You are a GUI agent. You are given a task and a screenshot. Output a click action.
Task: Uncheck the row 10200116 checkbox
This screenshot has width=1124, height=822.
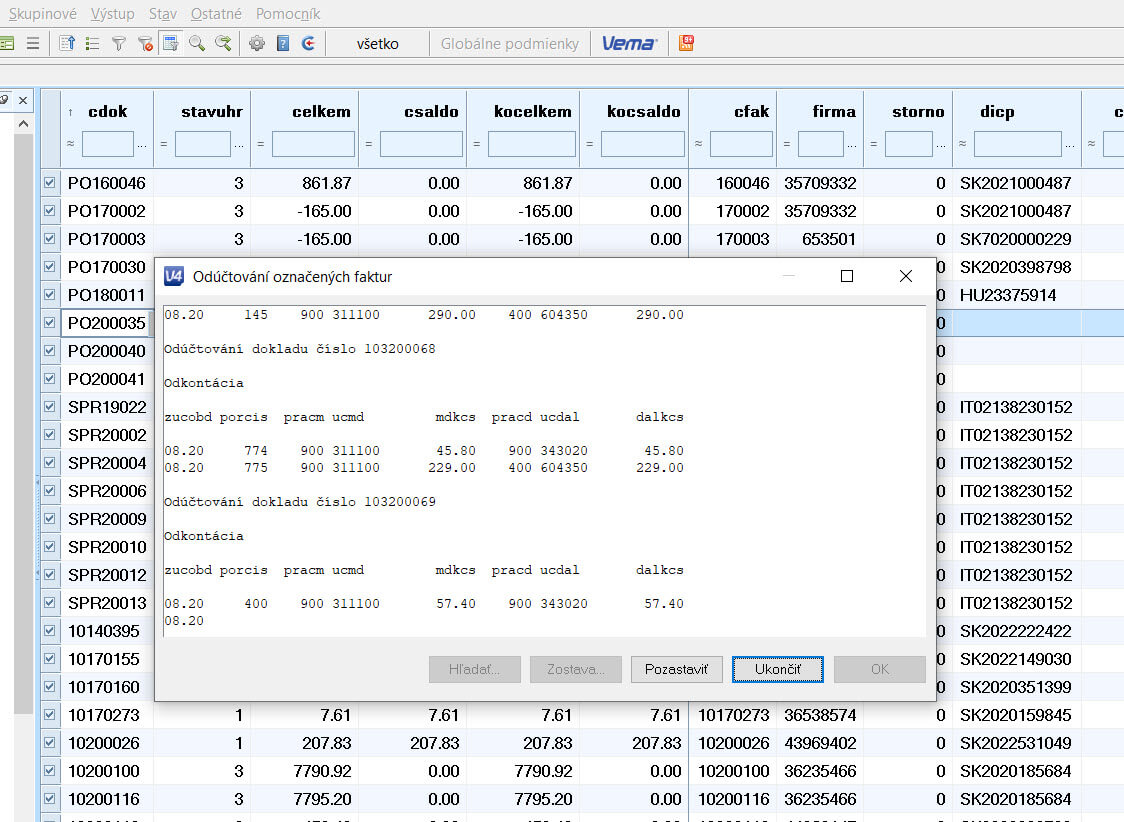click(x=49, y=798)
